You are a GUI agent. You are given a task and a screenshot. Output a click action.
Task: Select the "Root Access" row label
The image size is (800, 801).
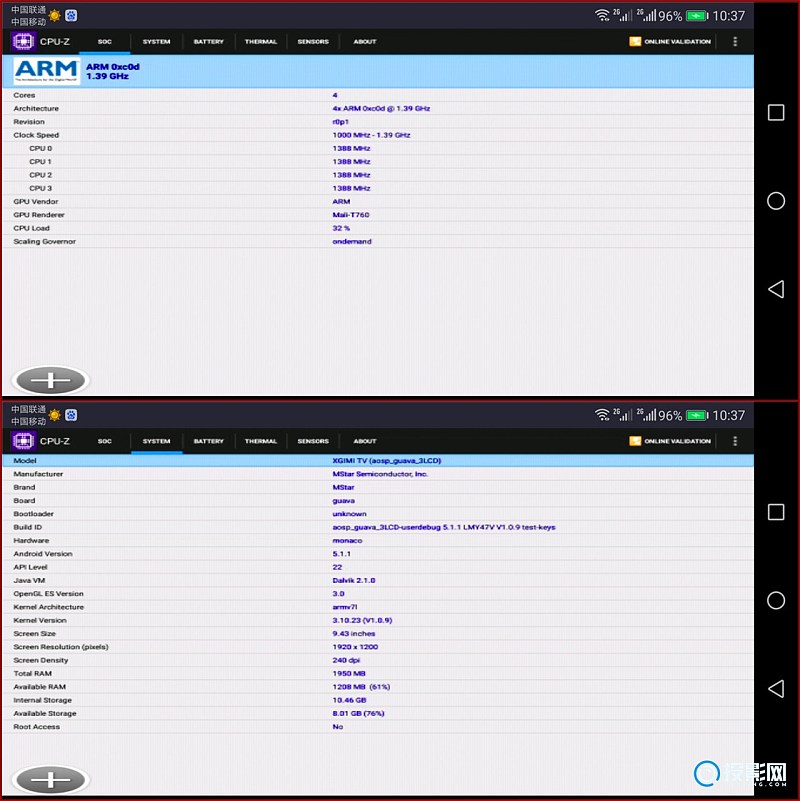click(36, 726)
